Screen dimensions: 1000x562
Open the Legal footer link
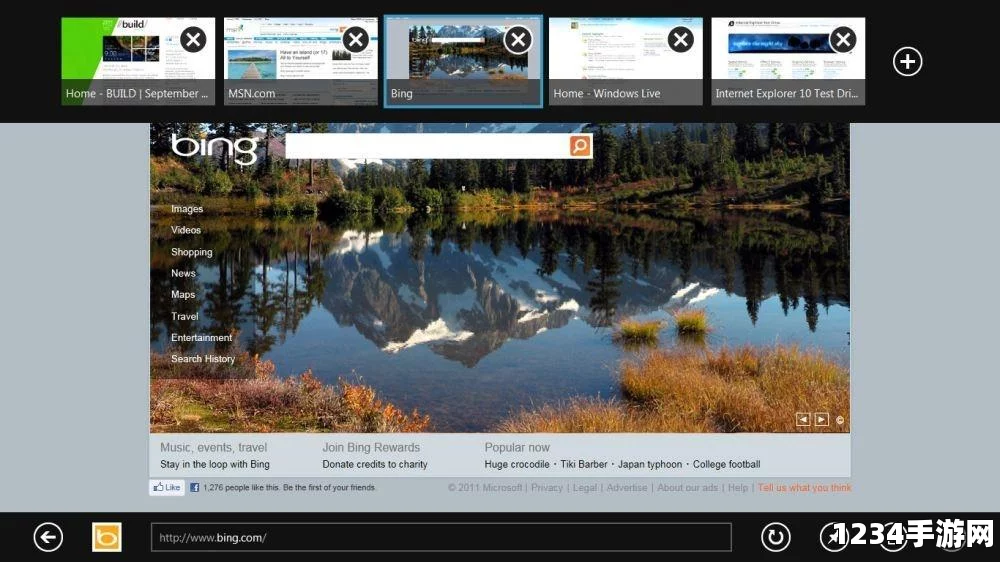click(x=585, y=487)
